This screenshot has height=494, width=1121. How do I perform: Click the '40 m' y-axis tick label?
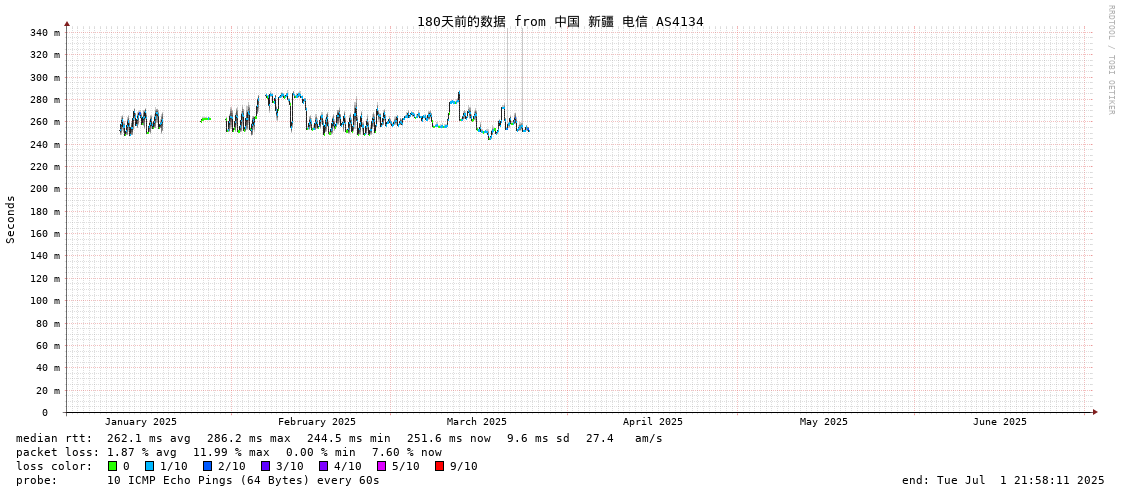[48, 368]
